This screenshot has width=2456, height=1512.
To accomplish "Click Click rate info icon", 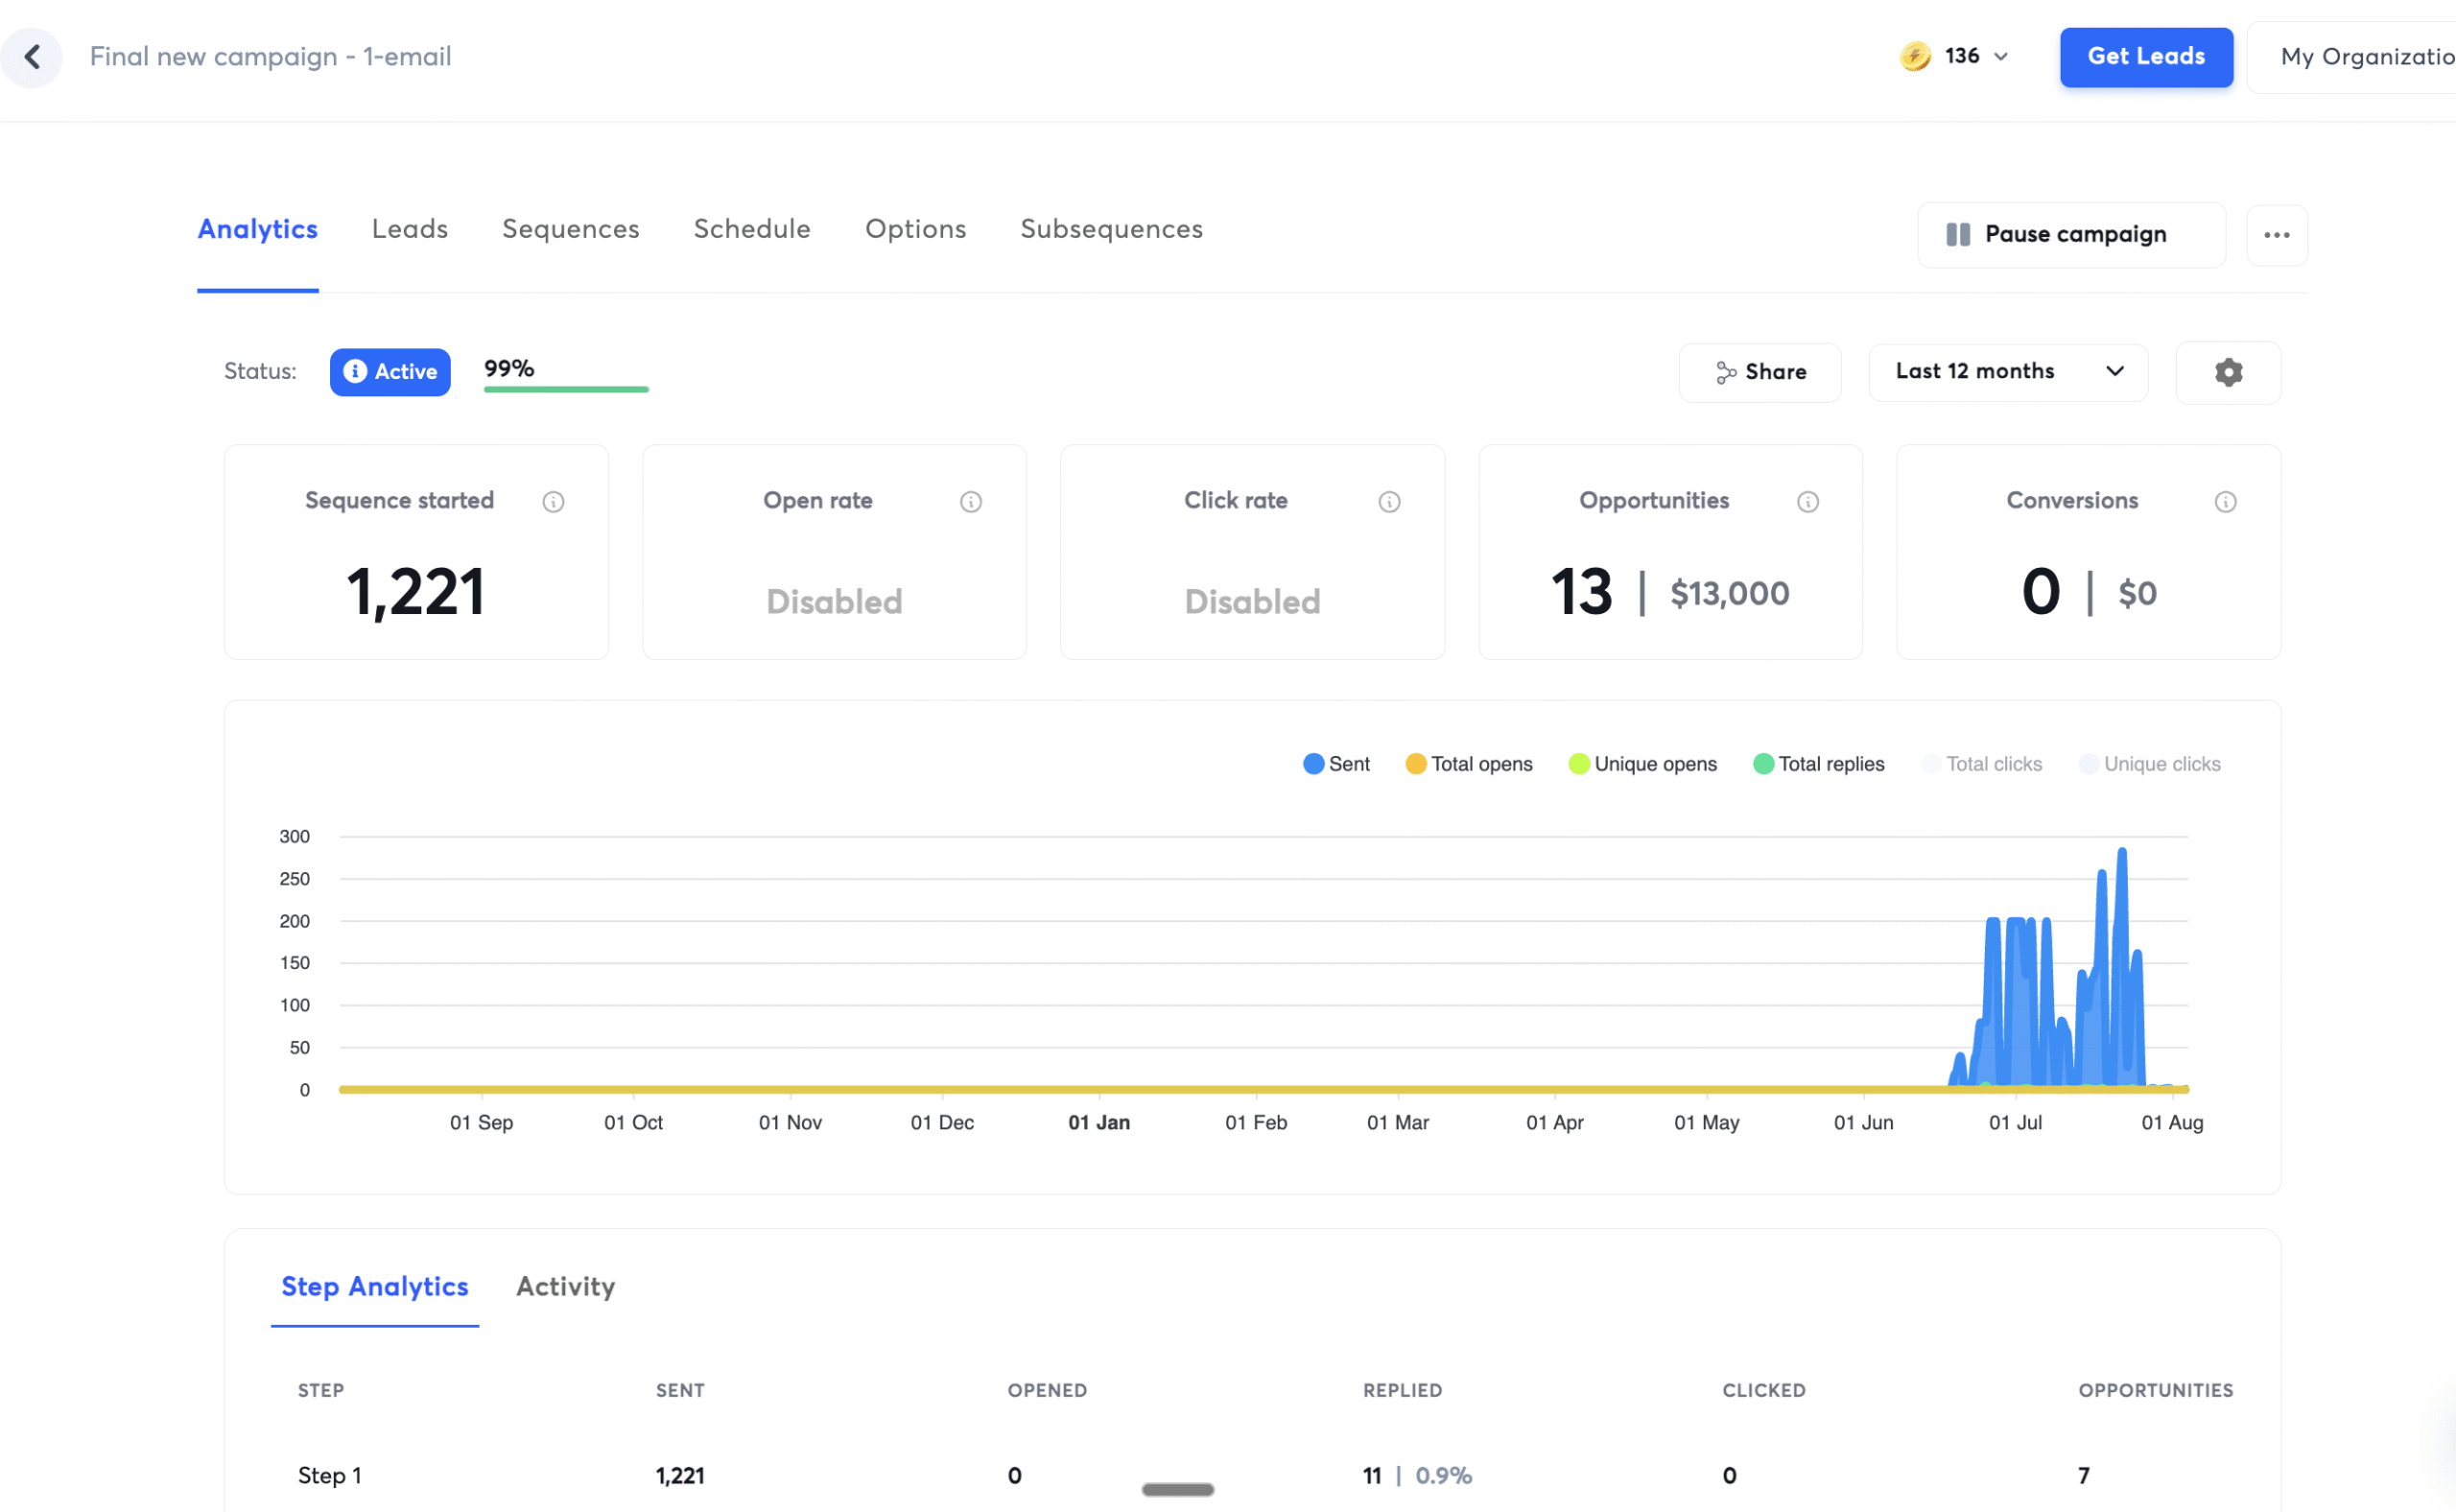I will click(1389, 502).
